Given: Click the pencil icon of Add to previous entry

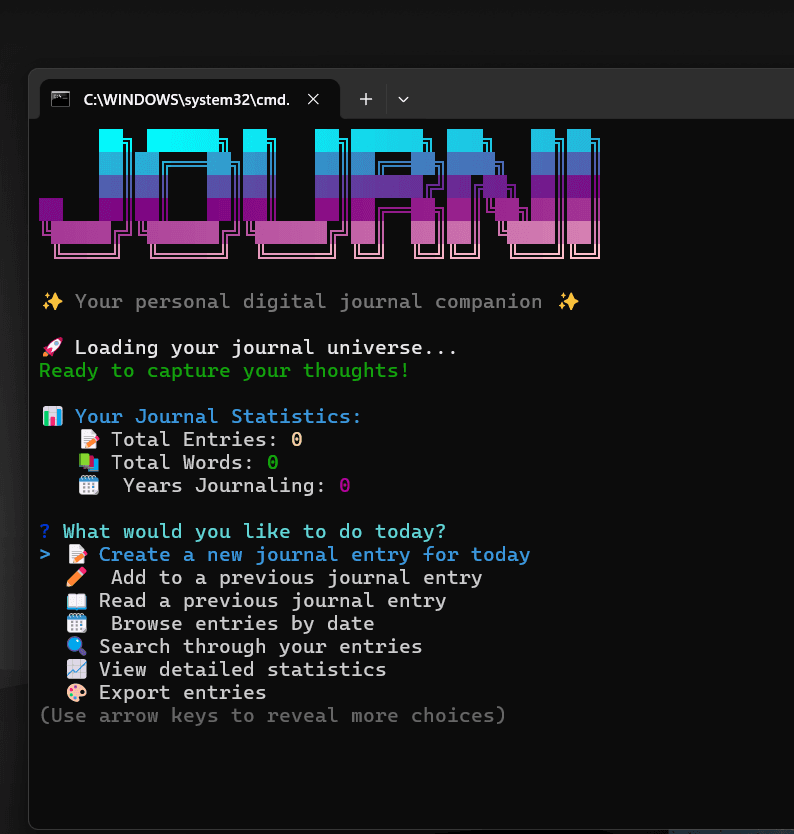Looking at the screenshot, I should pyautogui.click(x=77, y=577).
